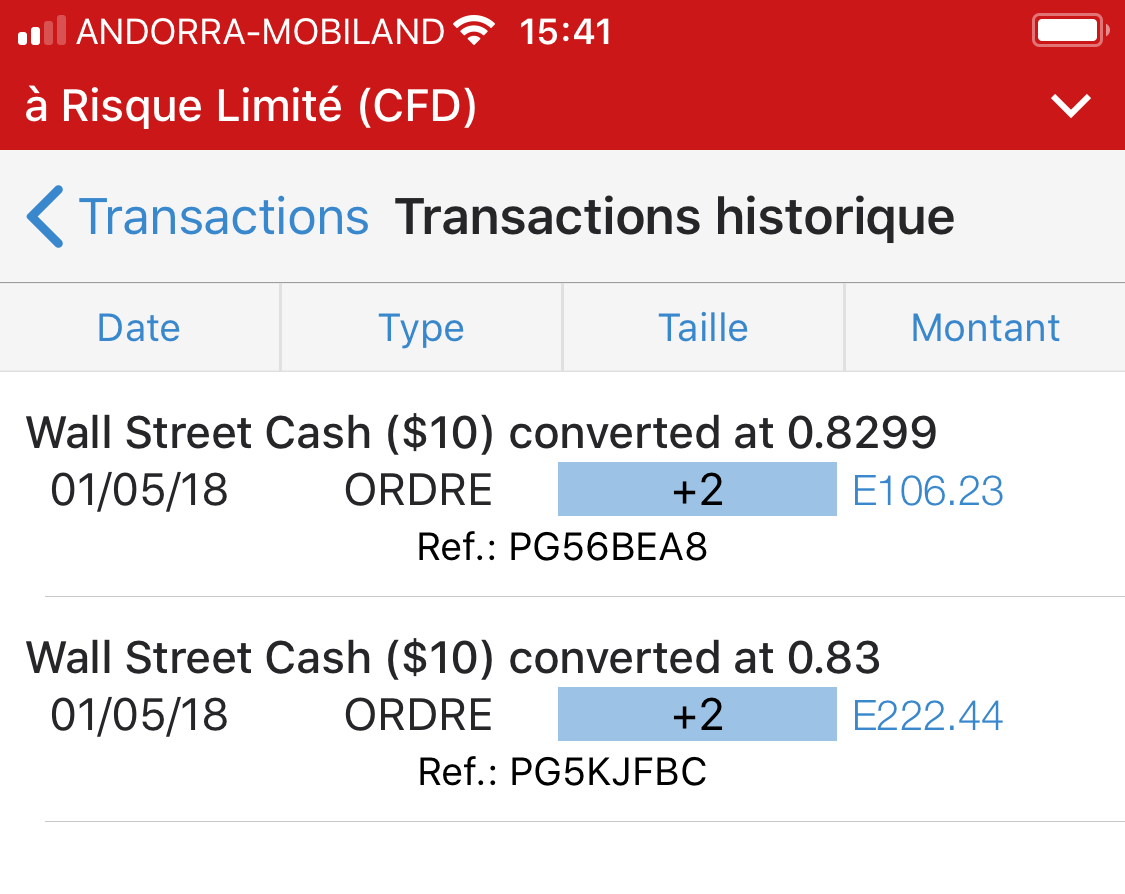Open the E222.44 amount link
Image resolution: width=1125 pixels, height=894 pixels.
[928, 716]
